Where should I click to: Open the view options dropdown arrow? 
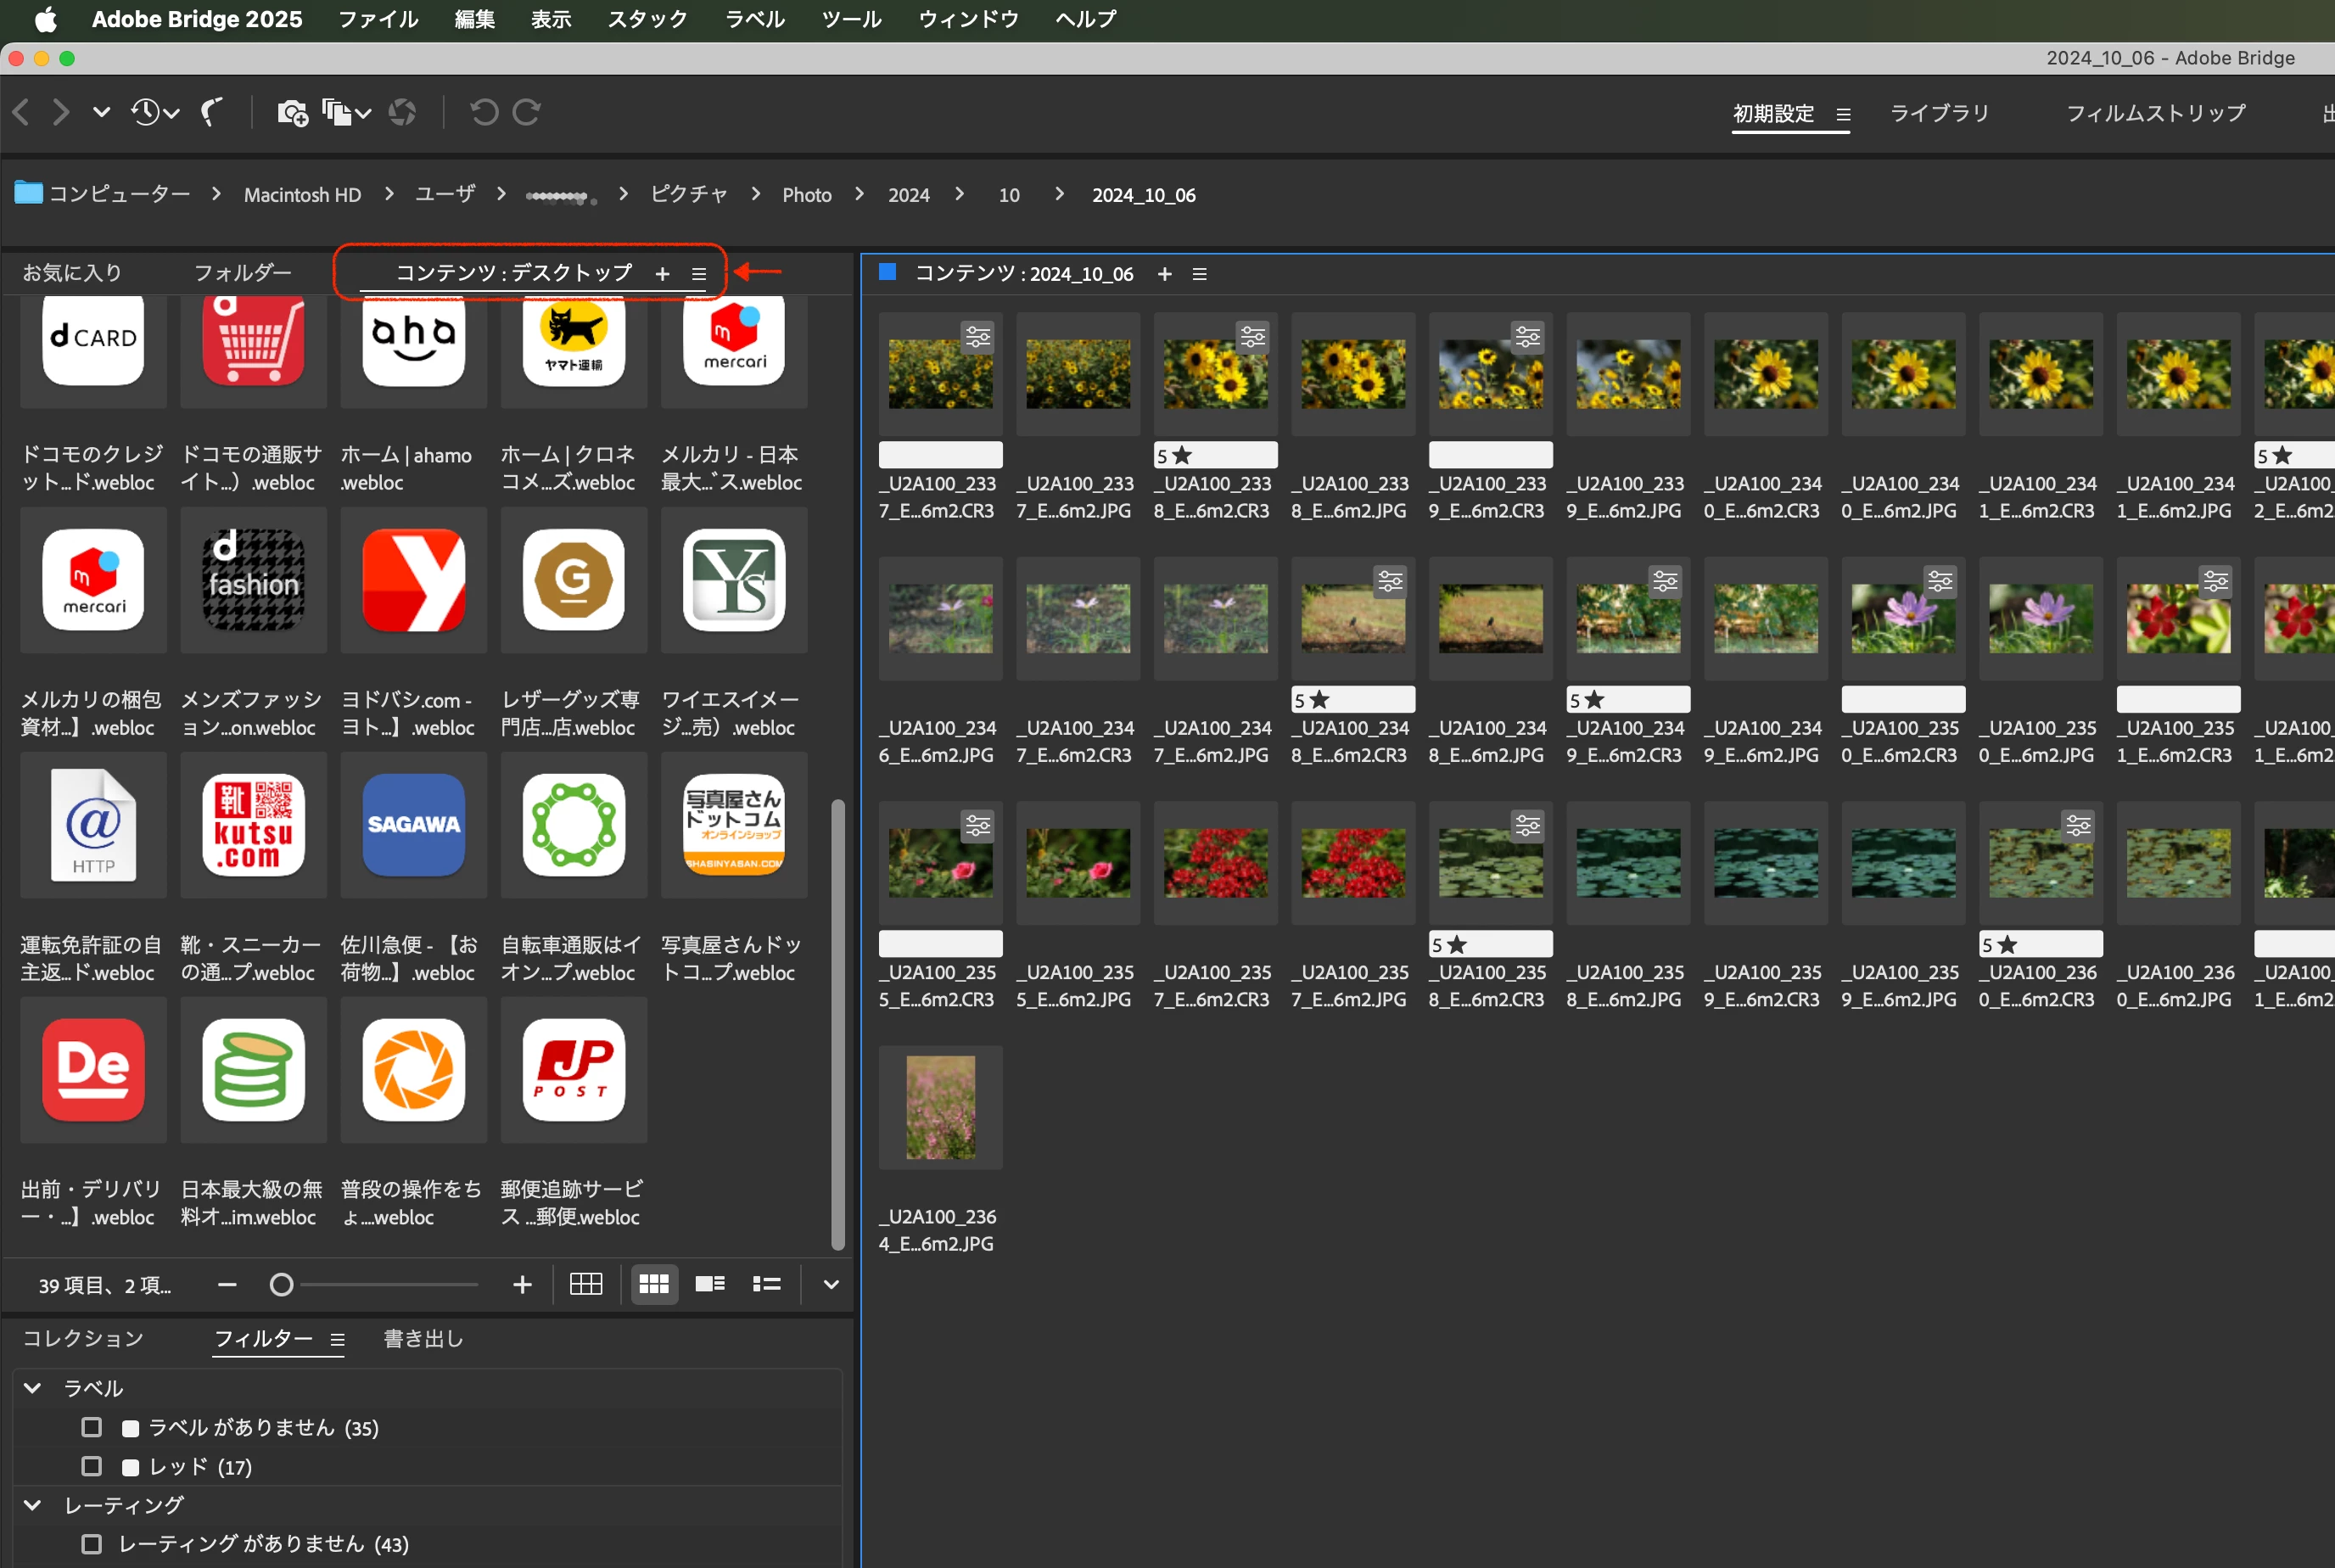pyautogui.click(x=831, y=1284)
